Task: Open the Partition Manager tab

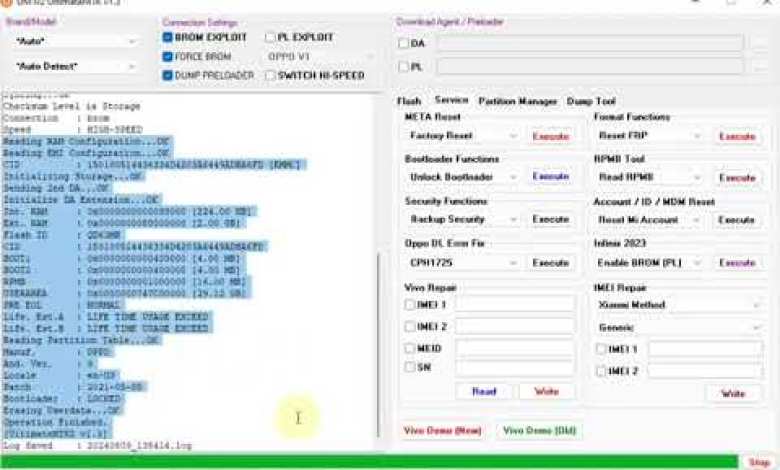Action: [x=517, y=101]
